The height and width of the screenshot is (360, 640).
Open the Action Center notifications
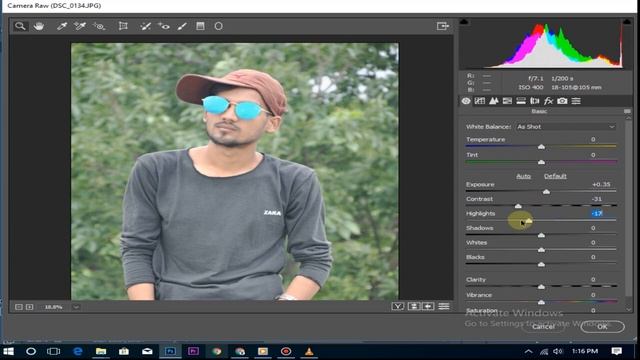[616, 351]
